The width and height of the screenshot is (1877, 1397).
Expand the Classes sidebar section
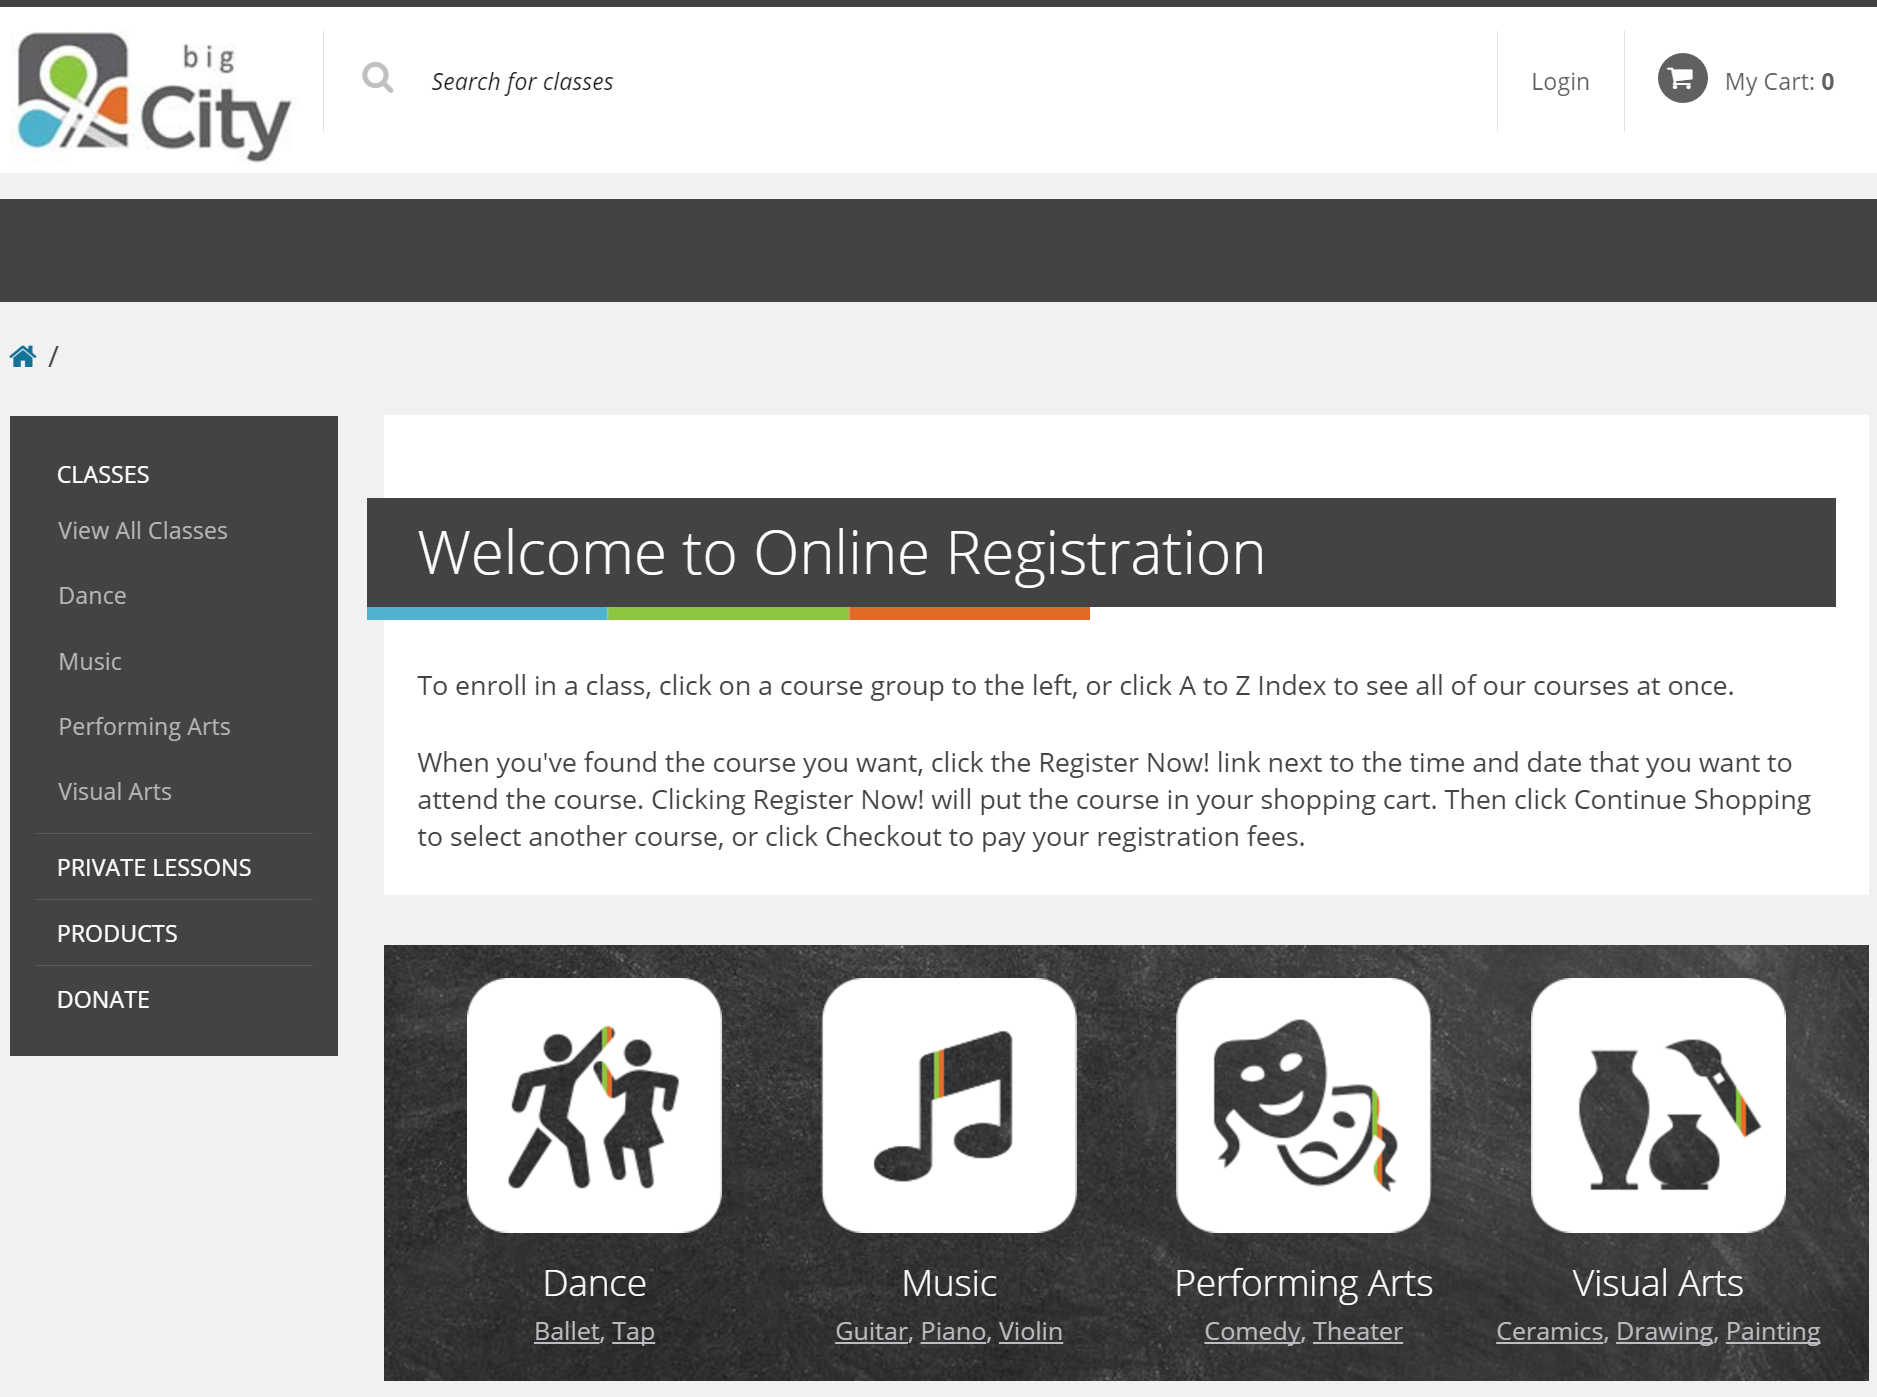(103, 475)
